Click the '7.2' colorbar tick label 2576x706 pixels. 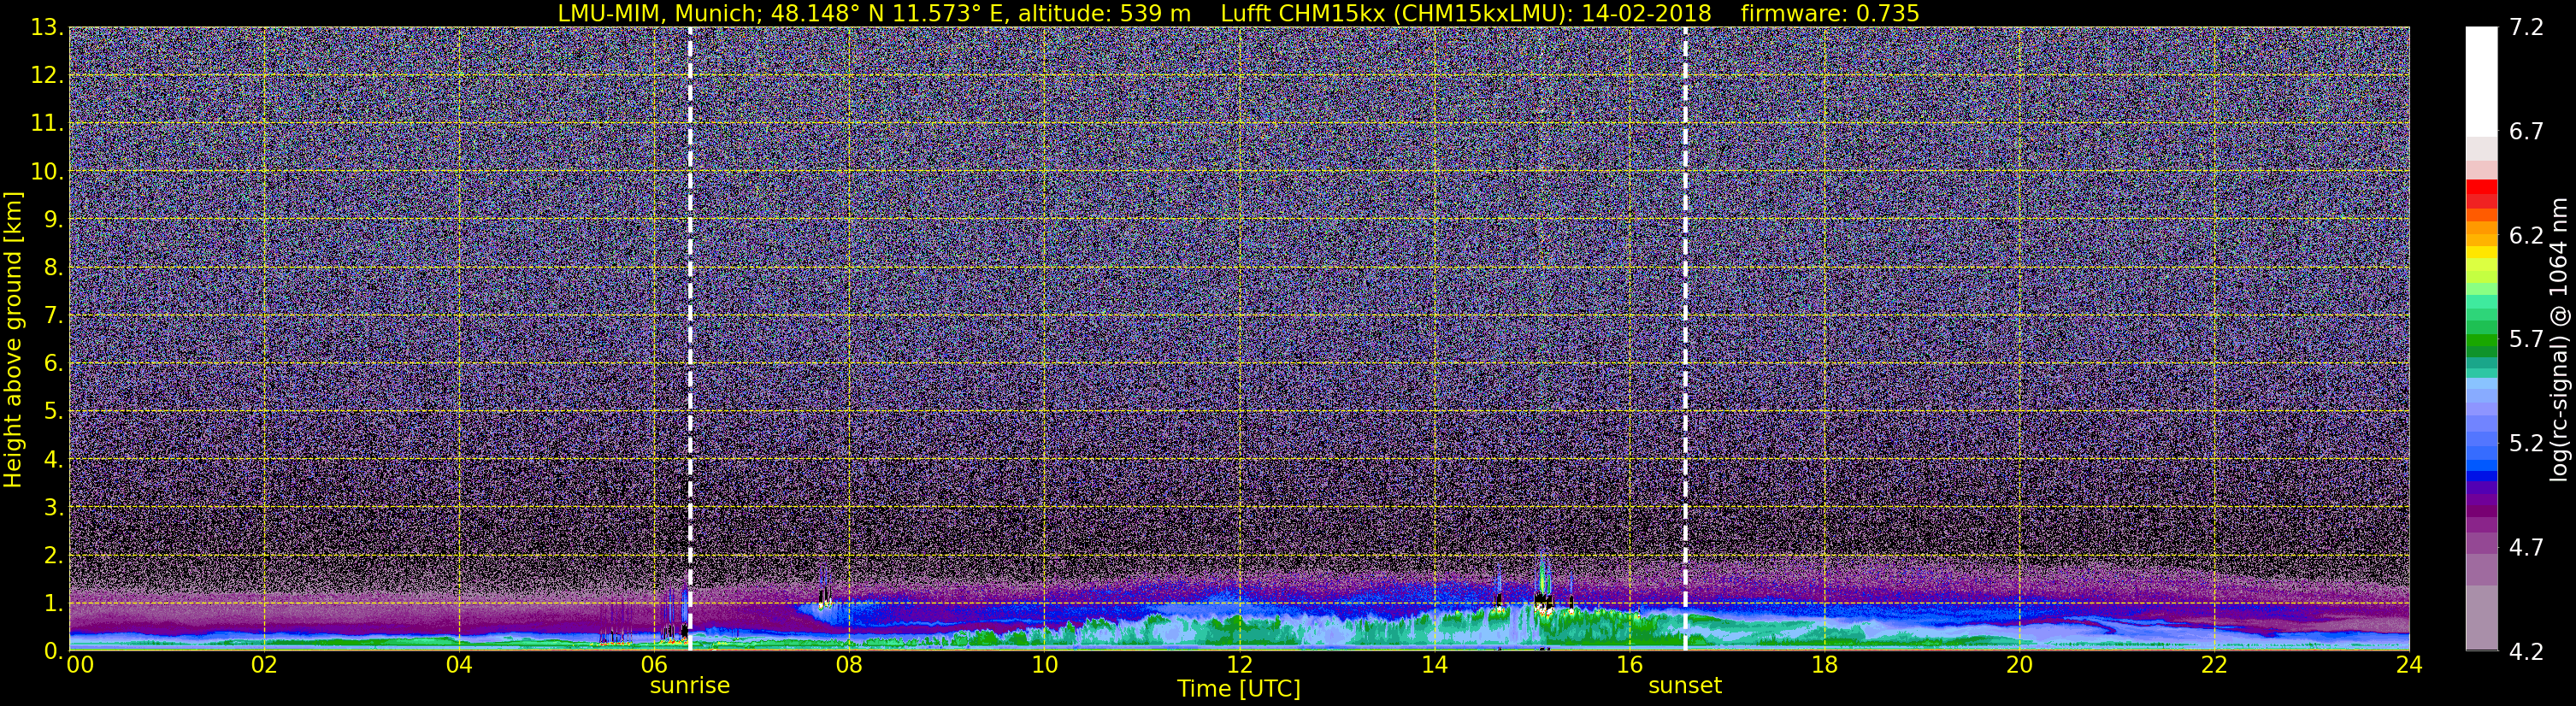[x=2526, y=27]
